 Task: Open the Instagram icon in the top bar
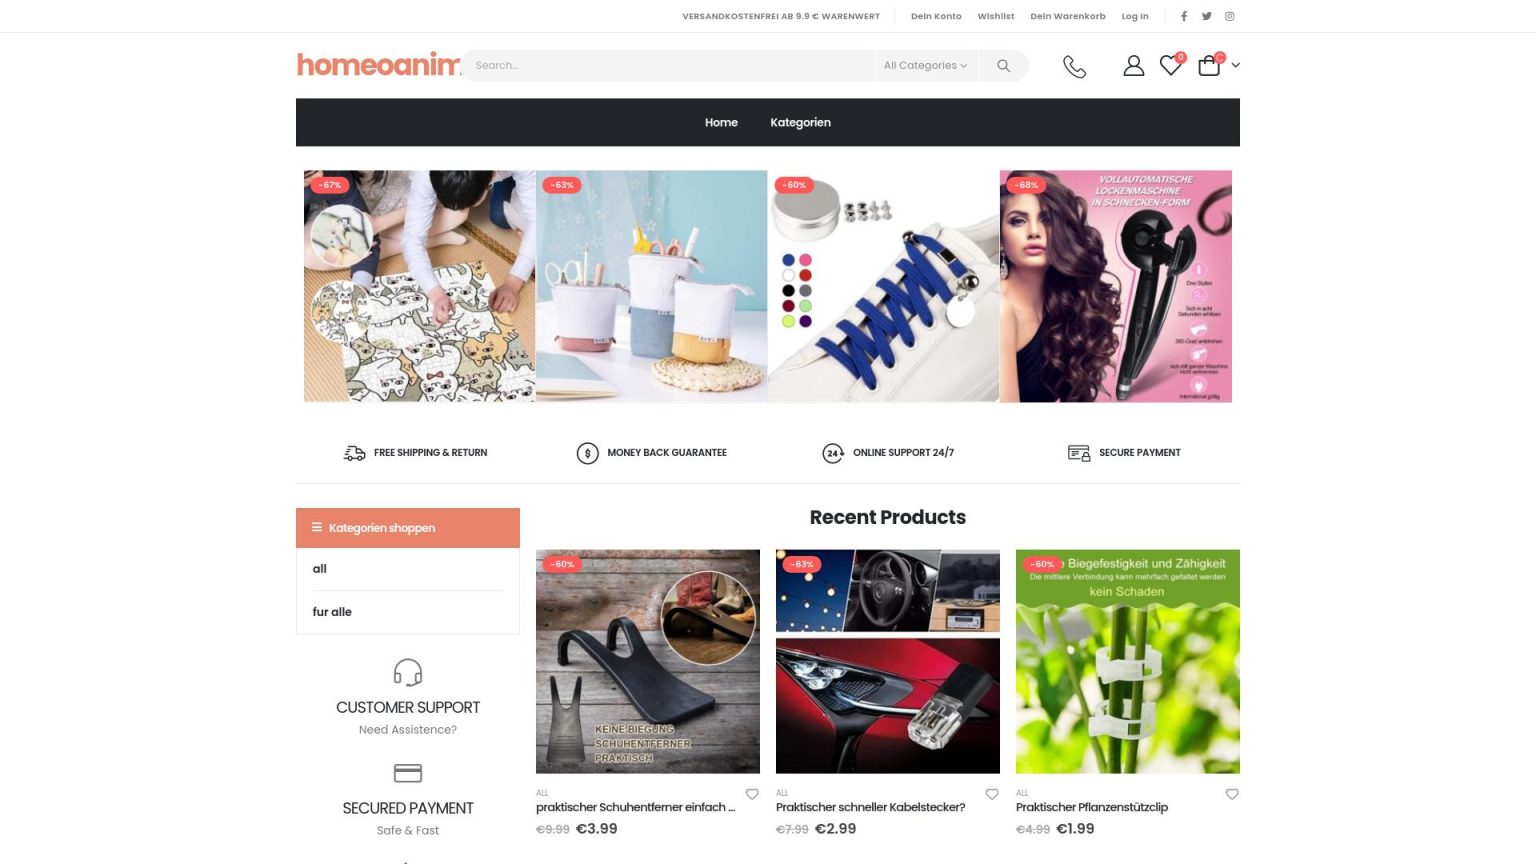(x=1230, y=16)
